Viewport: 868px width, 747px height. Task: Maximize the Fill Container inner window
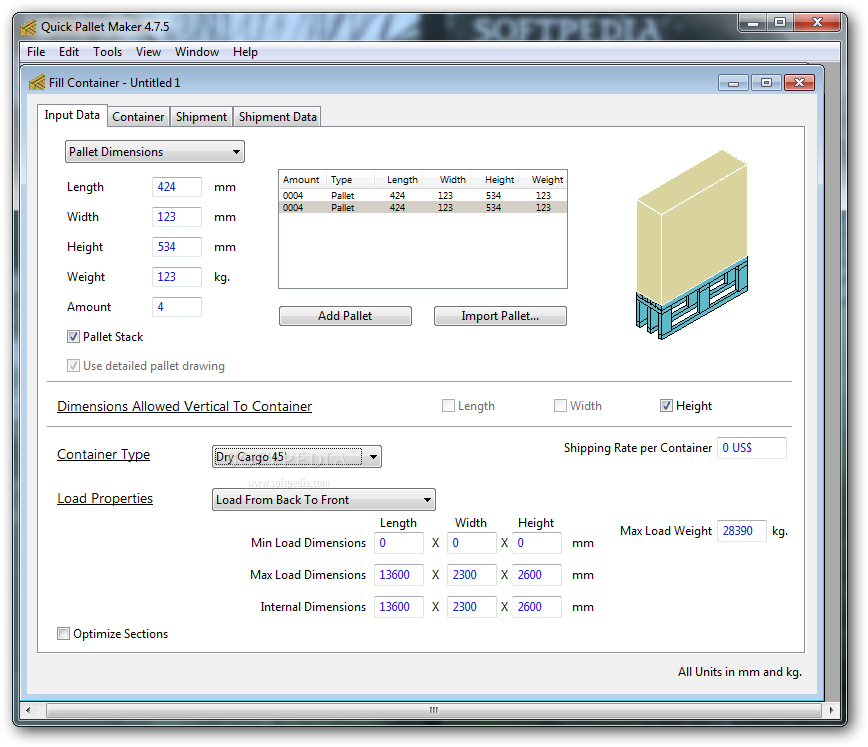[766, 83]
